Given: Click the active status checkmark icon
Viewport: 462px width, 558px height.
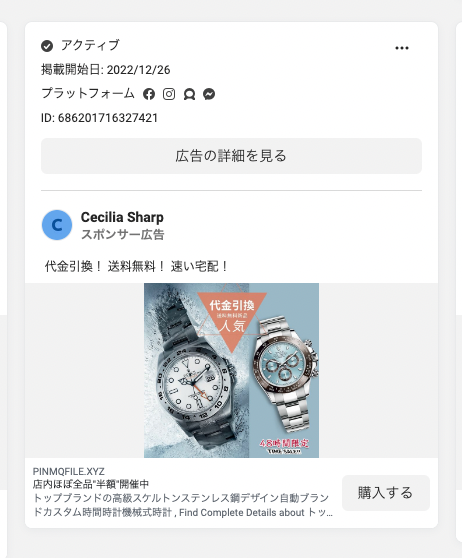Looking at the screenshot, I should tap(47, 46).
